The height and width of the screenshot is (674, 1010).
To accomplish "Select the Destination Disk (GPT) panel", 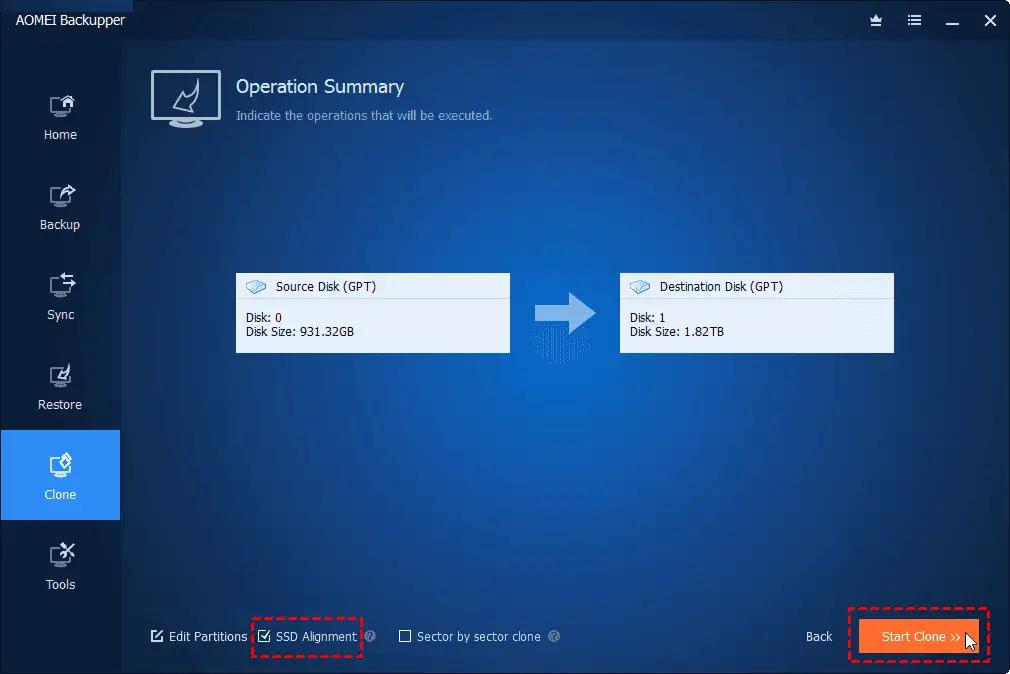I will 756,312.
